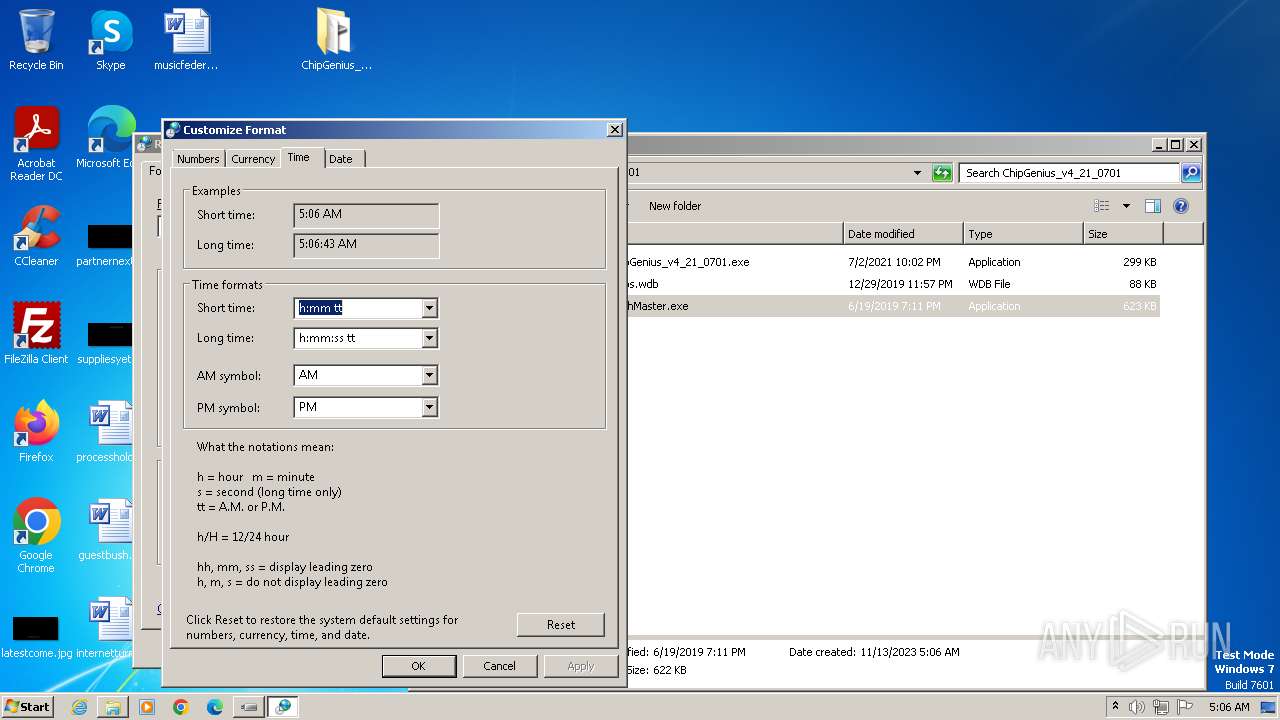Open the ChipGenius folder on the desktop
The width and height of the screenshot is (1280, 720).
tap(336, 40)
